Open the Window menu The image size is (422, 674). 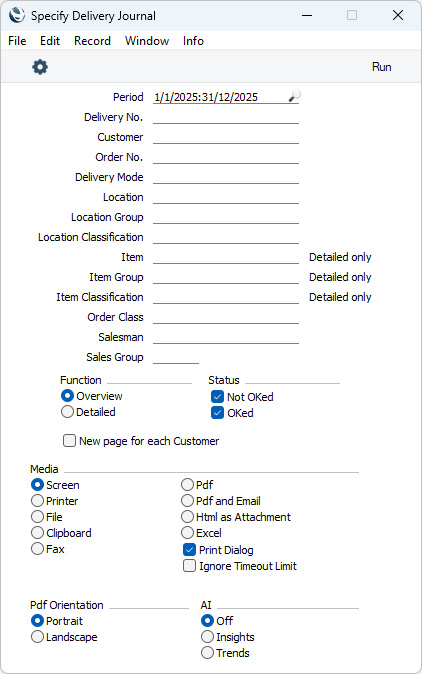pyautogui.click(x=147, y=41)
